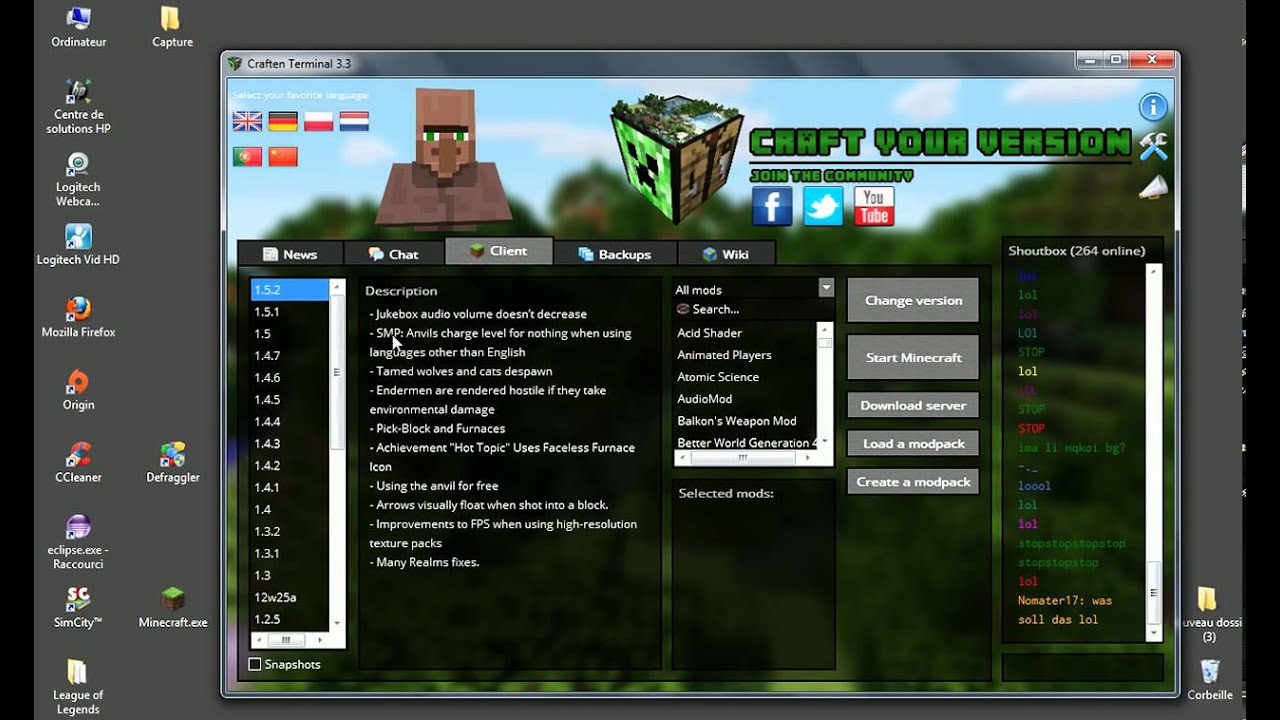Screen dimensions: 1280x720
Task: Select version 1.5.2 in list
Action: 290,290
